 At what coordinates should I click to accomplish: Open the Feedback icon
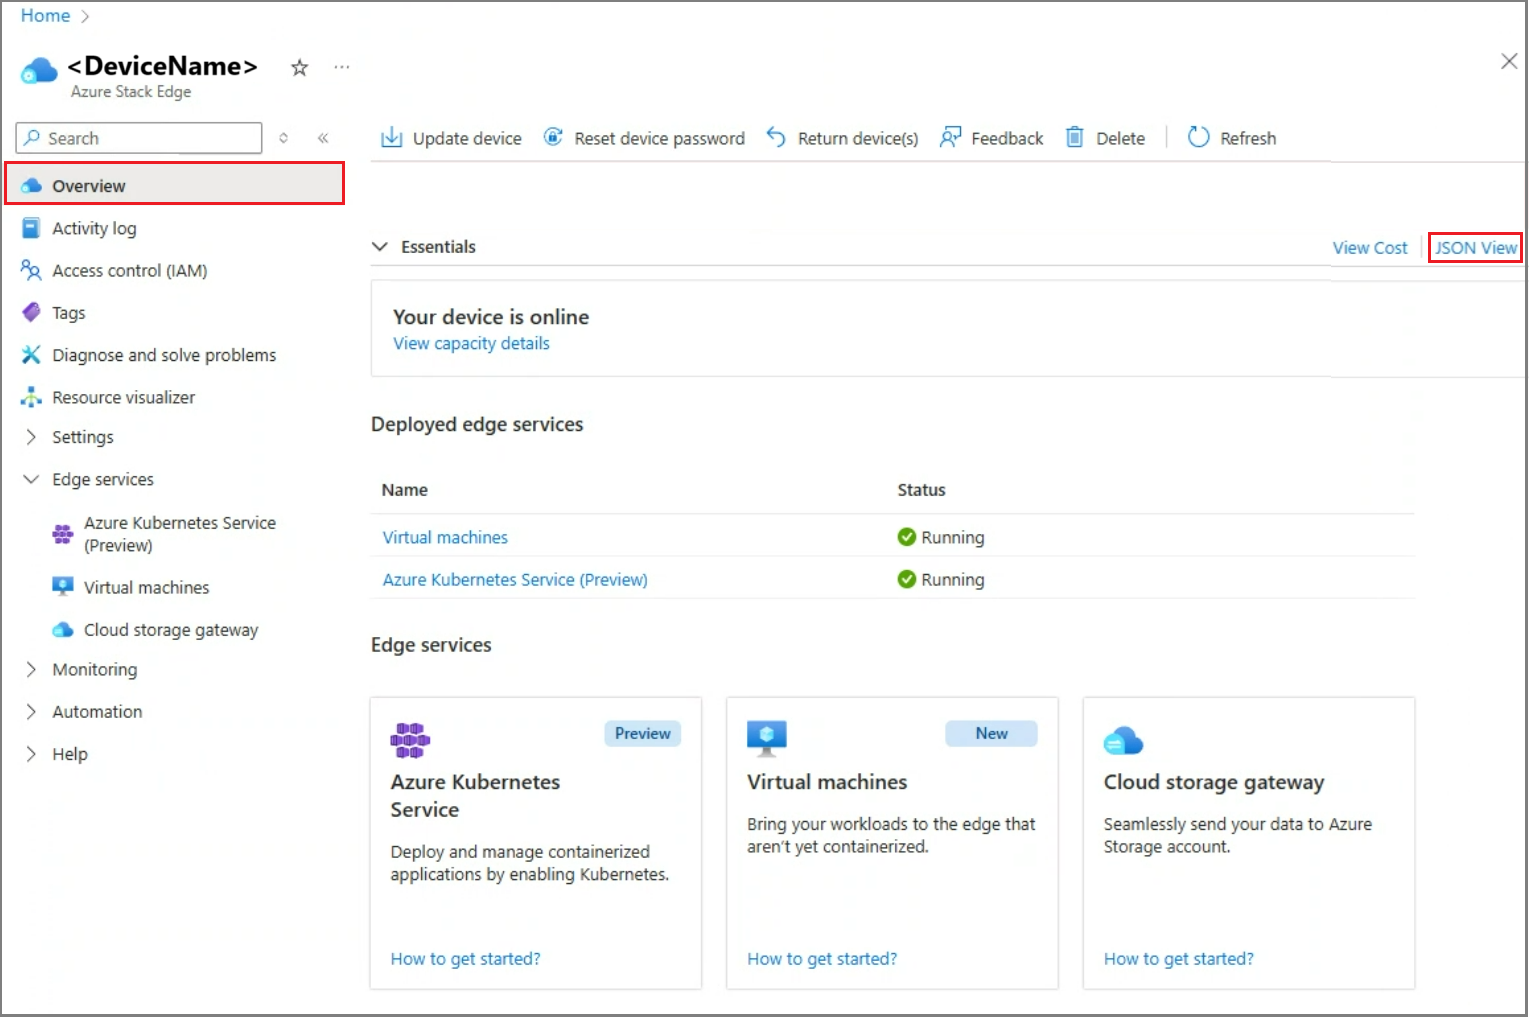(951, 137)
